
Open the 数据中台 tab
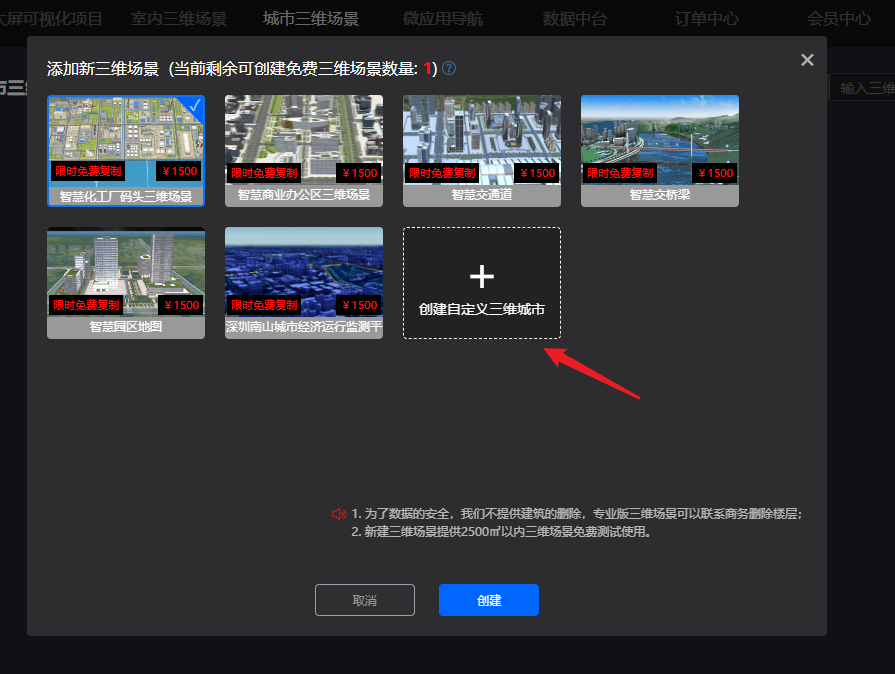[575, 19]
